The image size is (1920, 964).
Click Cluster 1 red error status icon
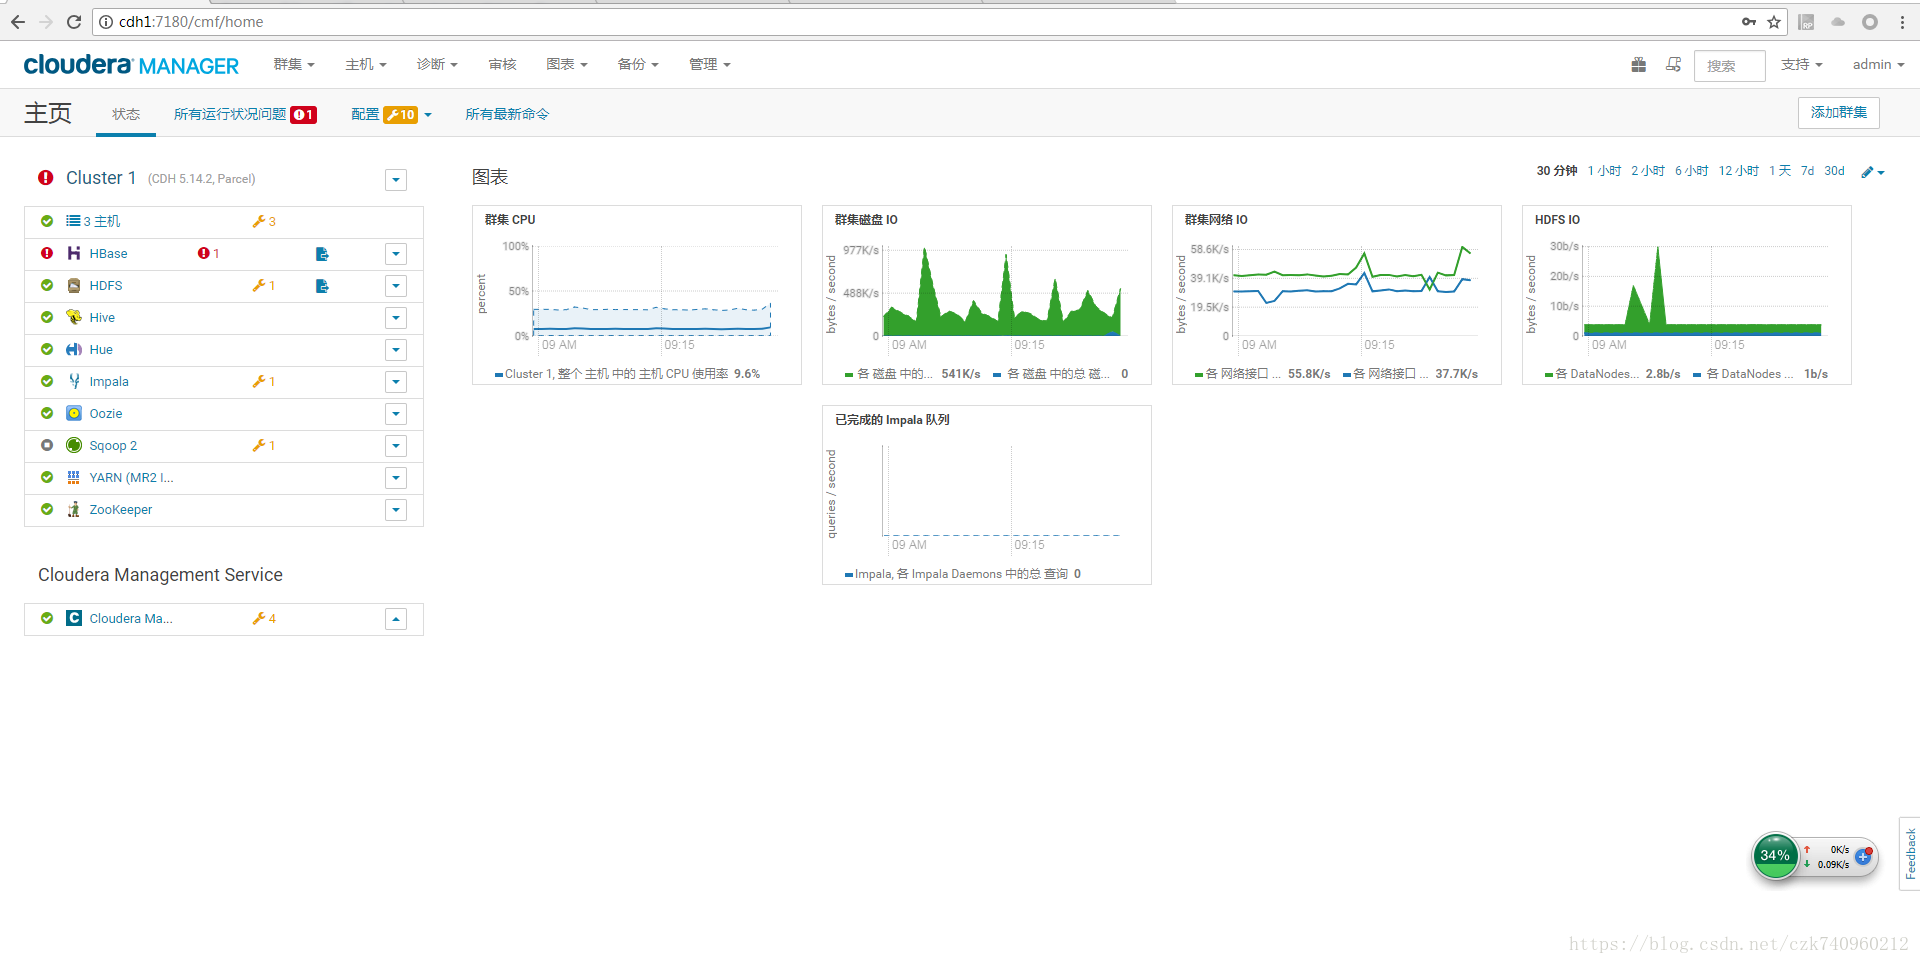tap(46, 178)
